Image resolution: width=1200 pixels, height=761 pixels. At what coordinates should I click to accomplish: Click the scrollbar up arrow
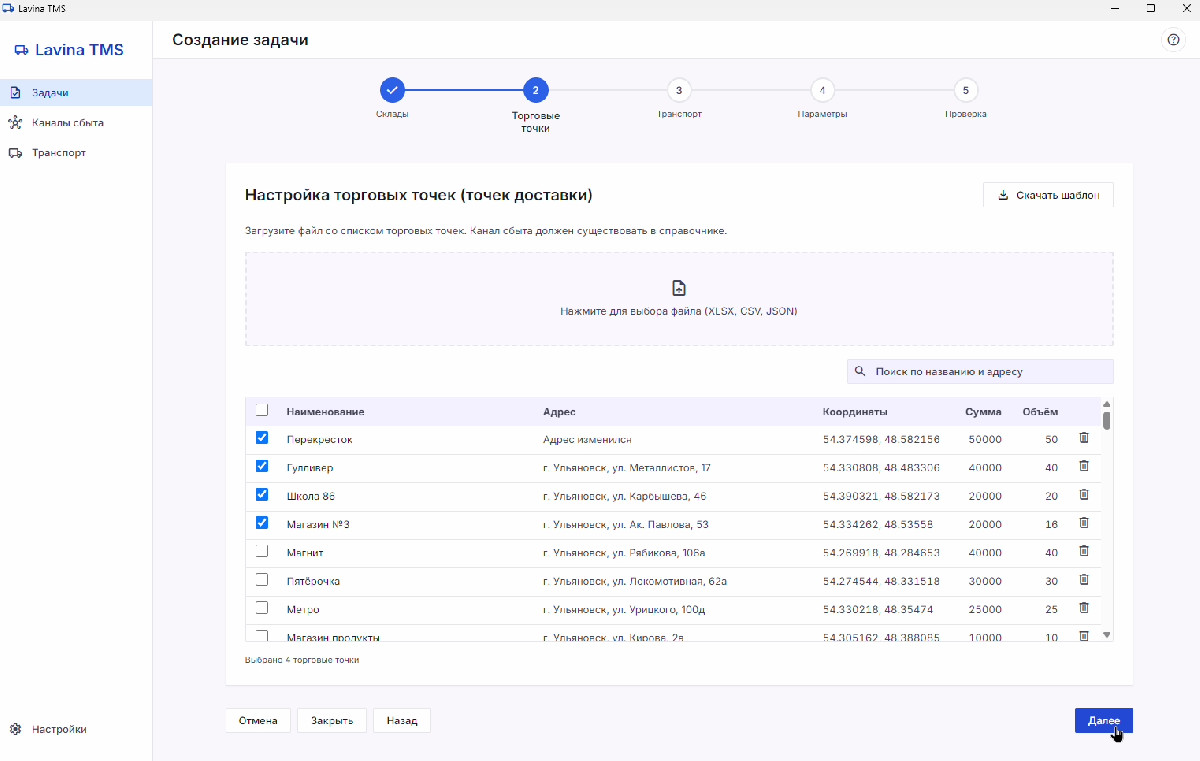point(1106,403)
